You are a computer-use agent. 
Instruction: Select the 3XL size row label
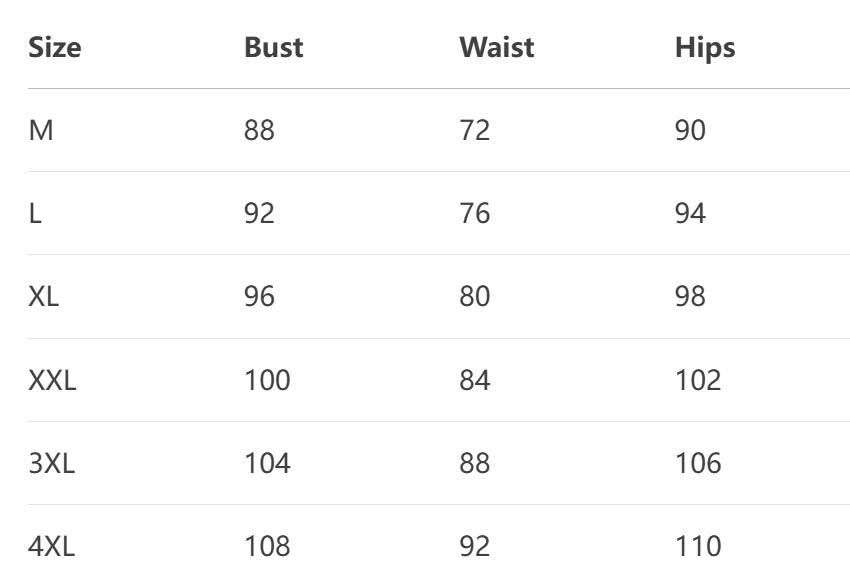click(51, 463)
